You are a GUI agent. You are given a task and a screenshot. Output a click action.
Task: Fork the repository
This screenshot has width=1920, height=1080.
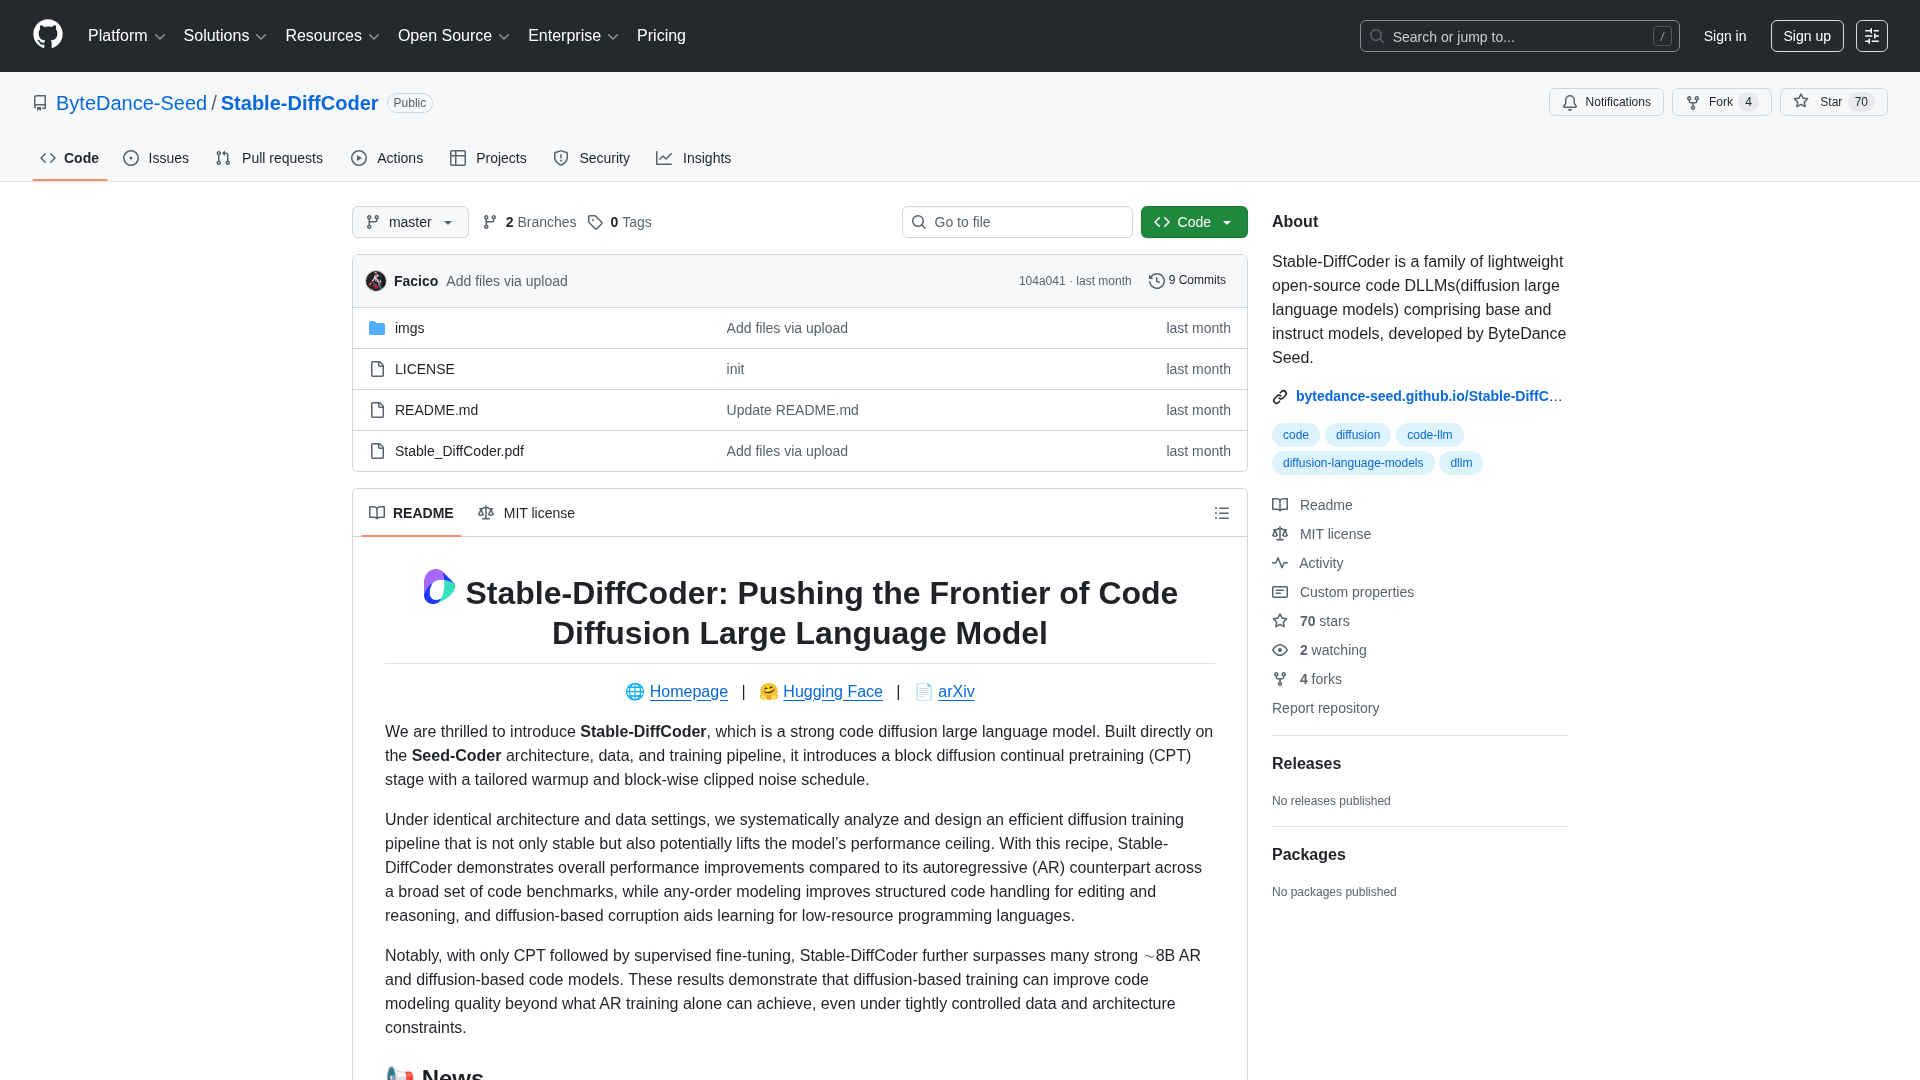pos(1720,102)
